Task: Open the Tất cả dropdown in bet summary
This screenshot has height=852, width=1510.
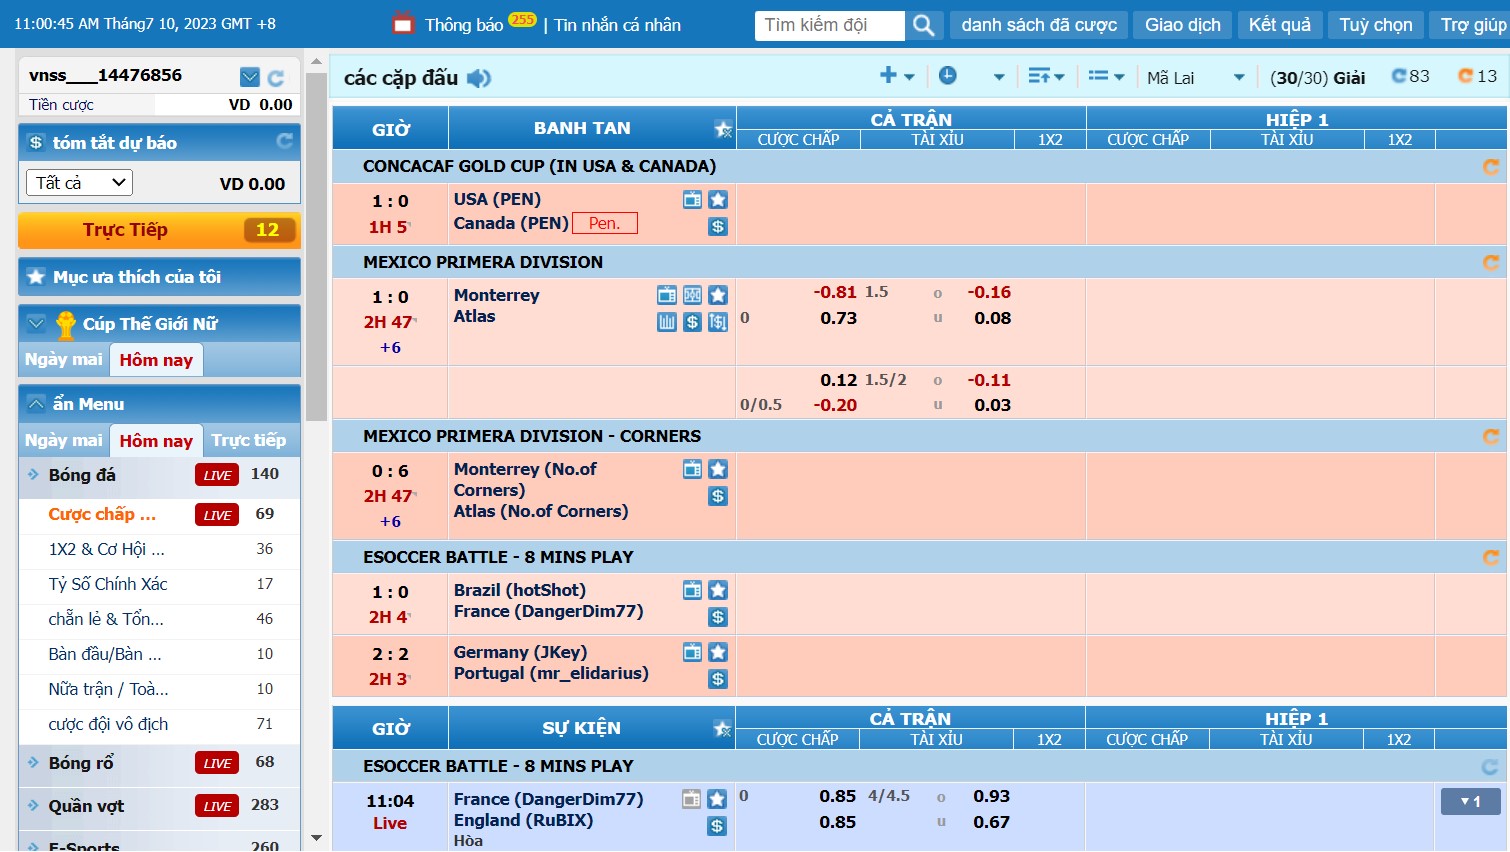Action: [79, 183]
